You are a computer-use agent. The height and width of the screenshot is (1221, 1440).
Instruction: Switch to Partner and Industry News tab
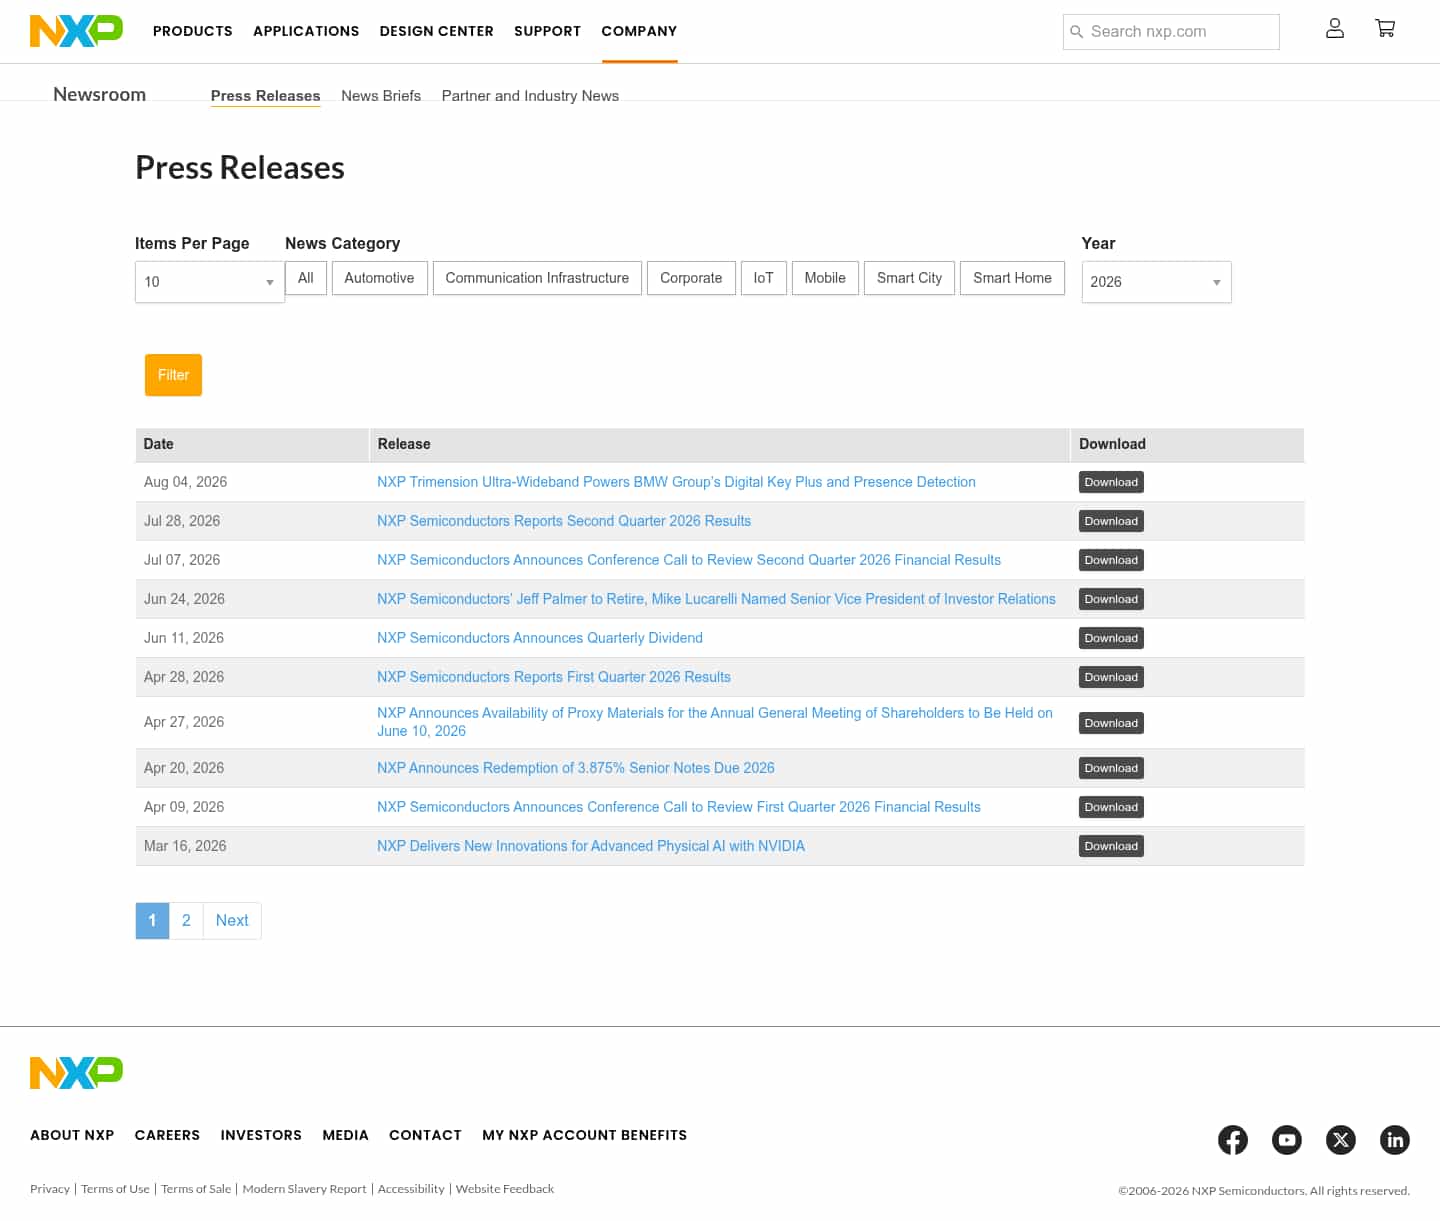point(530,96)
